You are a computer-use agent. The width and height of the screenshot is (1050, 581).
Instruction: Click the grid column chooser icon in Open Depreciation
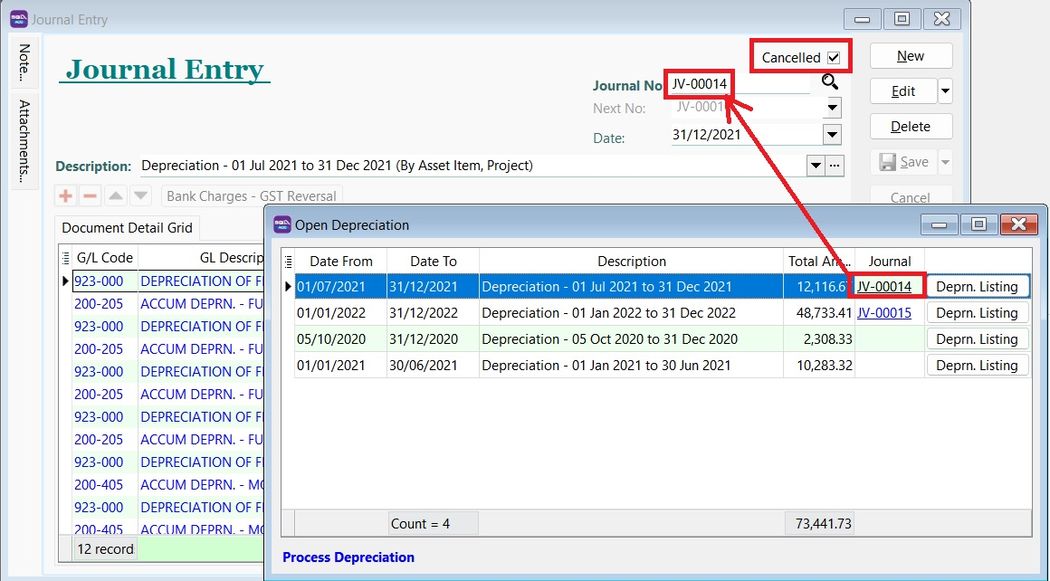[289, 261]
